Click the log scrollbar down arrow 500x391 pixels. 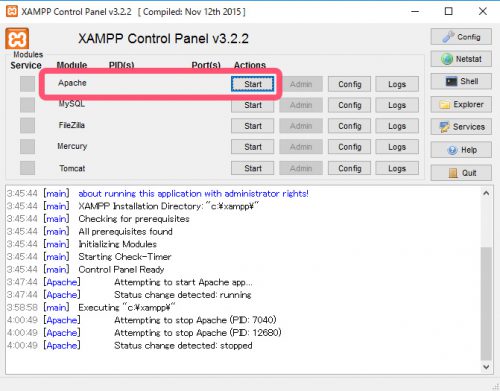[486, 367]
